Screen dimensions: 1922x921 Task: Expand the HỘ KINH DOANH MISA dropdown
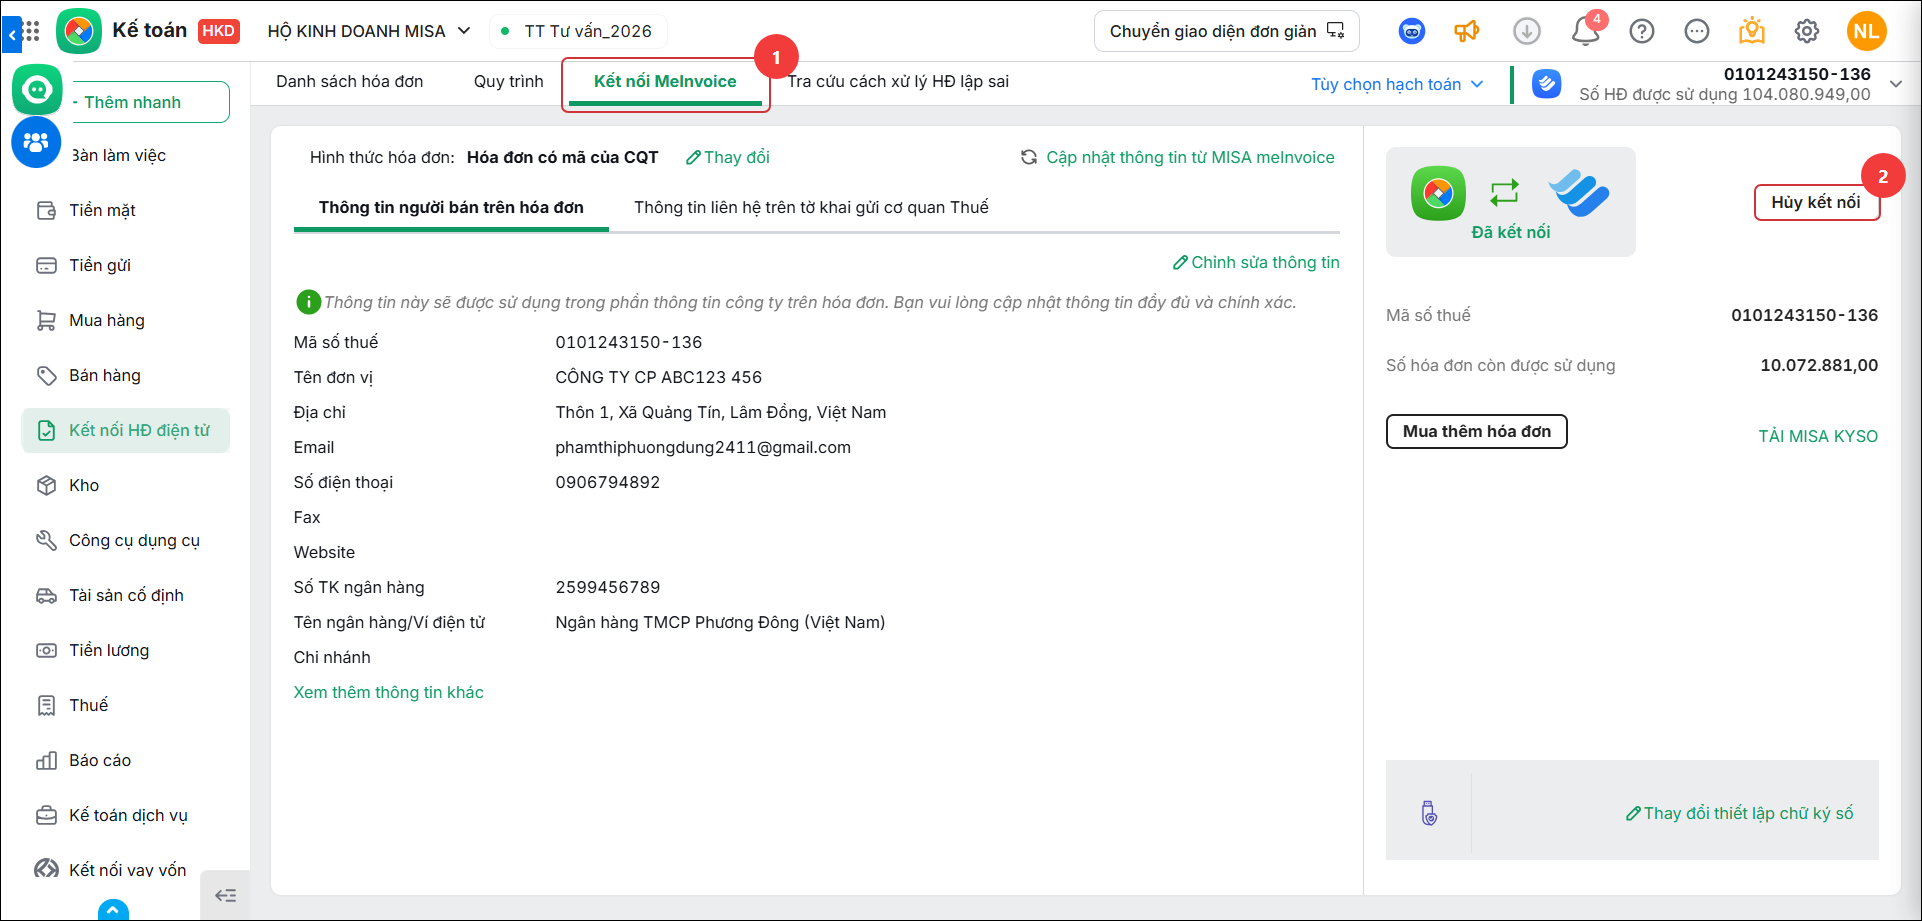tap(368, 31)
